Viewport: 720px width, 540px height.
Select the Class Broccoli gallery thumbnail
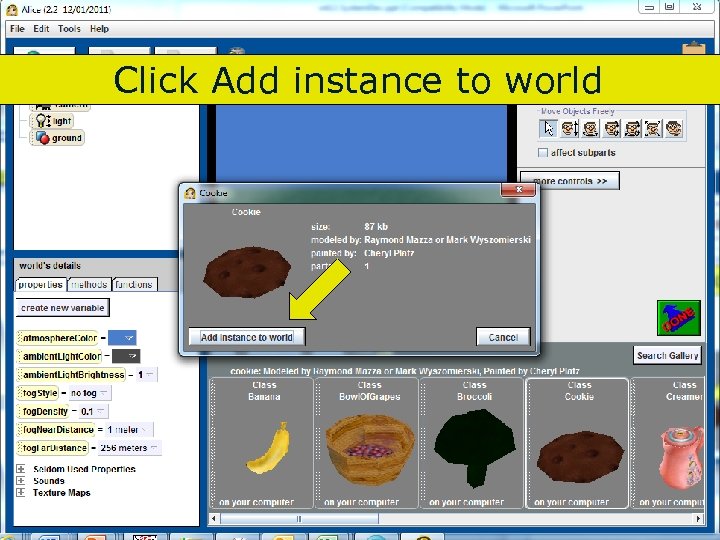click(472, 444)
